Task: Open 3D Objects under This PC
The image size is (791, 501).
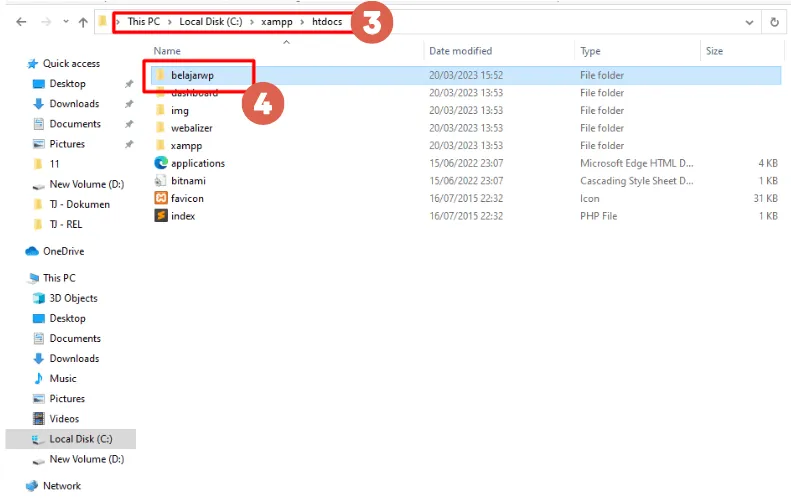Action: (73, 298)
